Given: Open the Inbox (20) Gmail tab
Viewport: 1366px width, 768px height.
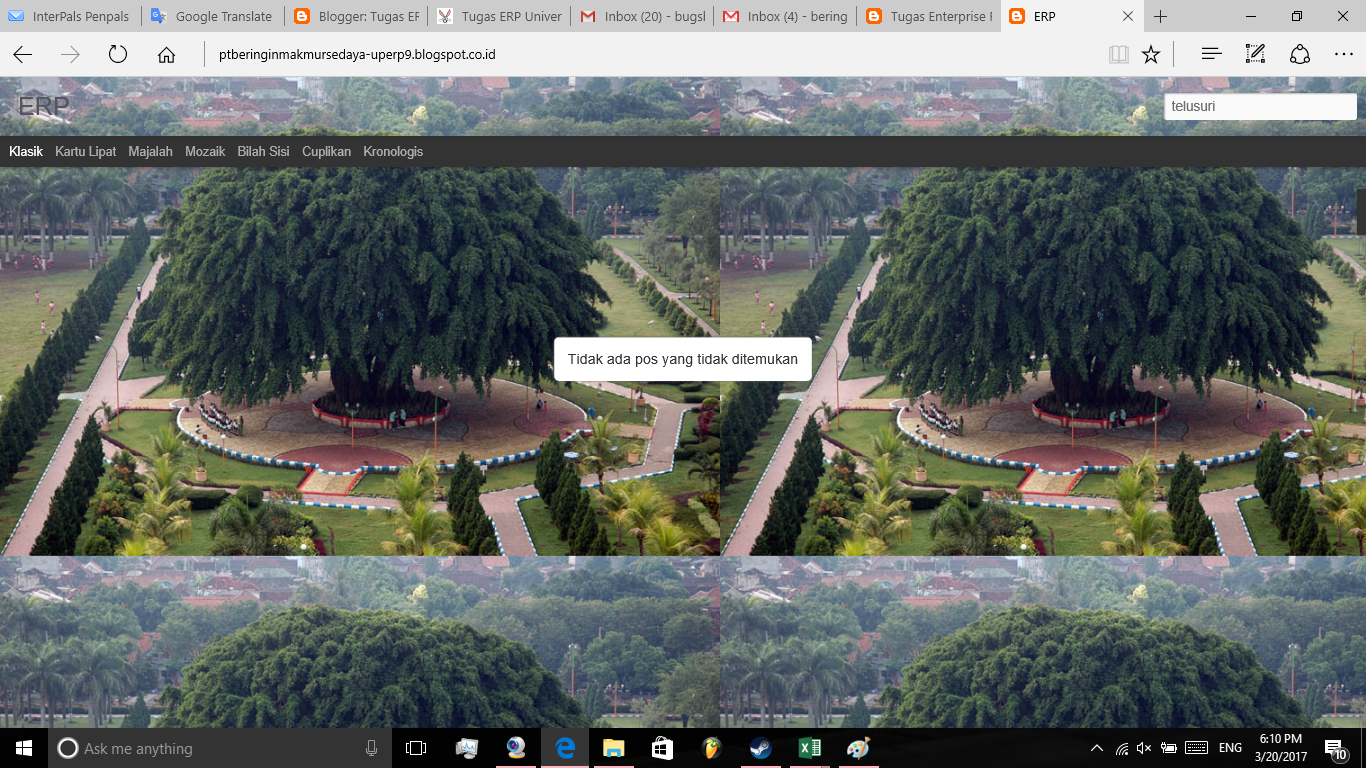Looking at the screenshot, I should [643, 16].
